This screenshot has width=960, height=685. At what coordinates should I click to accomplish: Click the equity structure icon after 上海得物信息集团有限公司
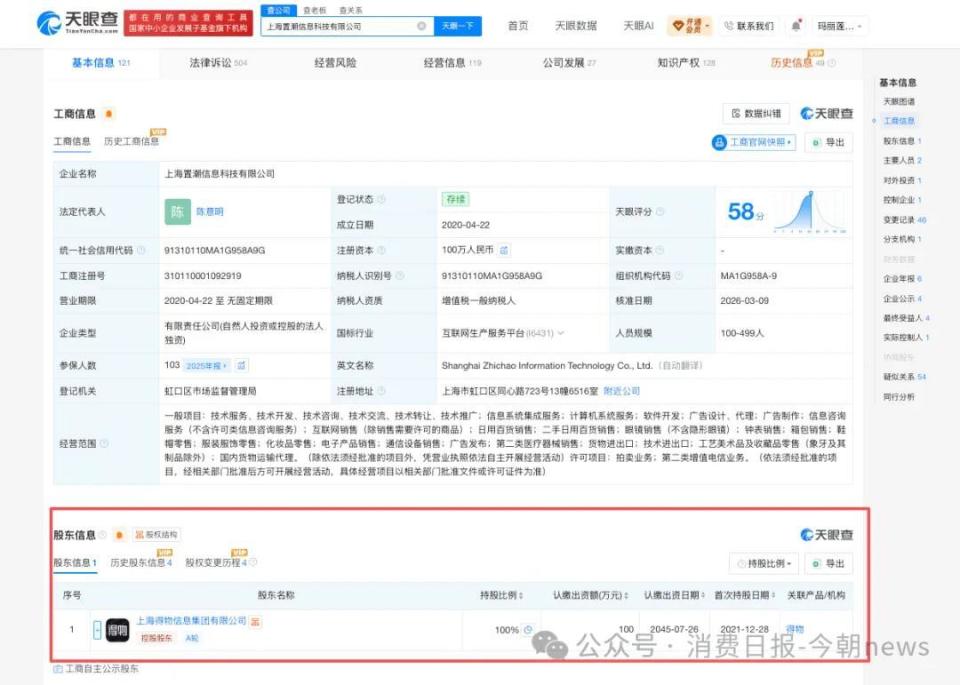point(255,621)
